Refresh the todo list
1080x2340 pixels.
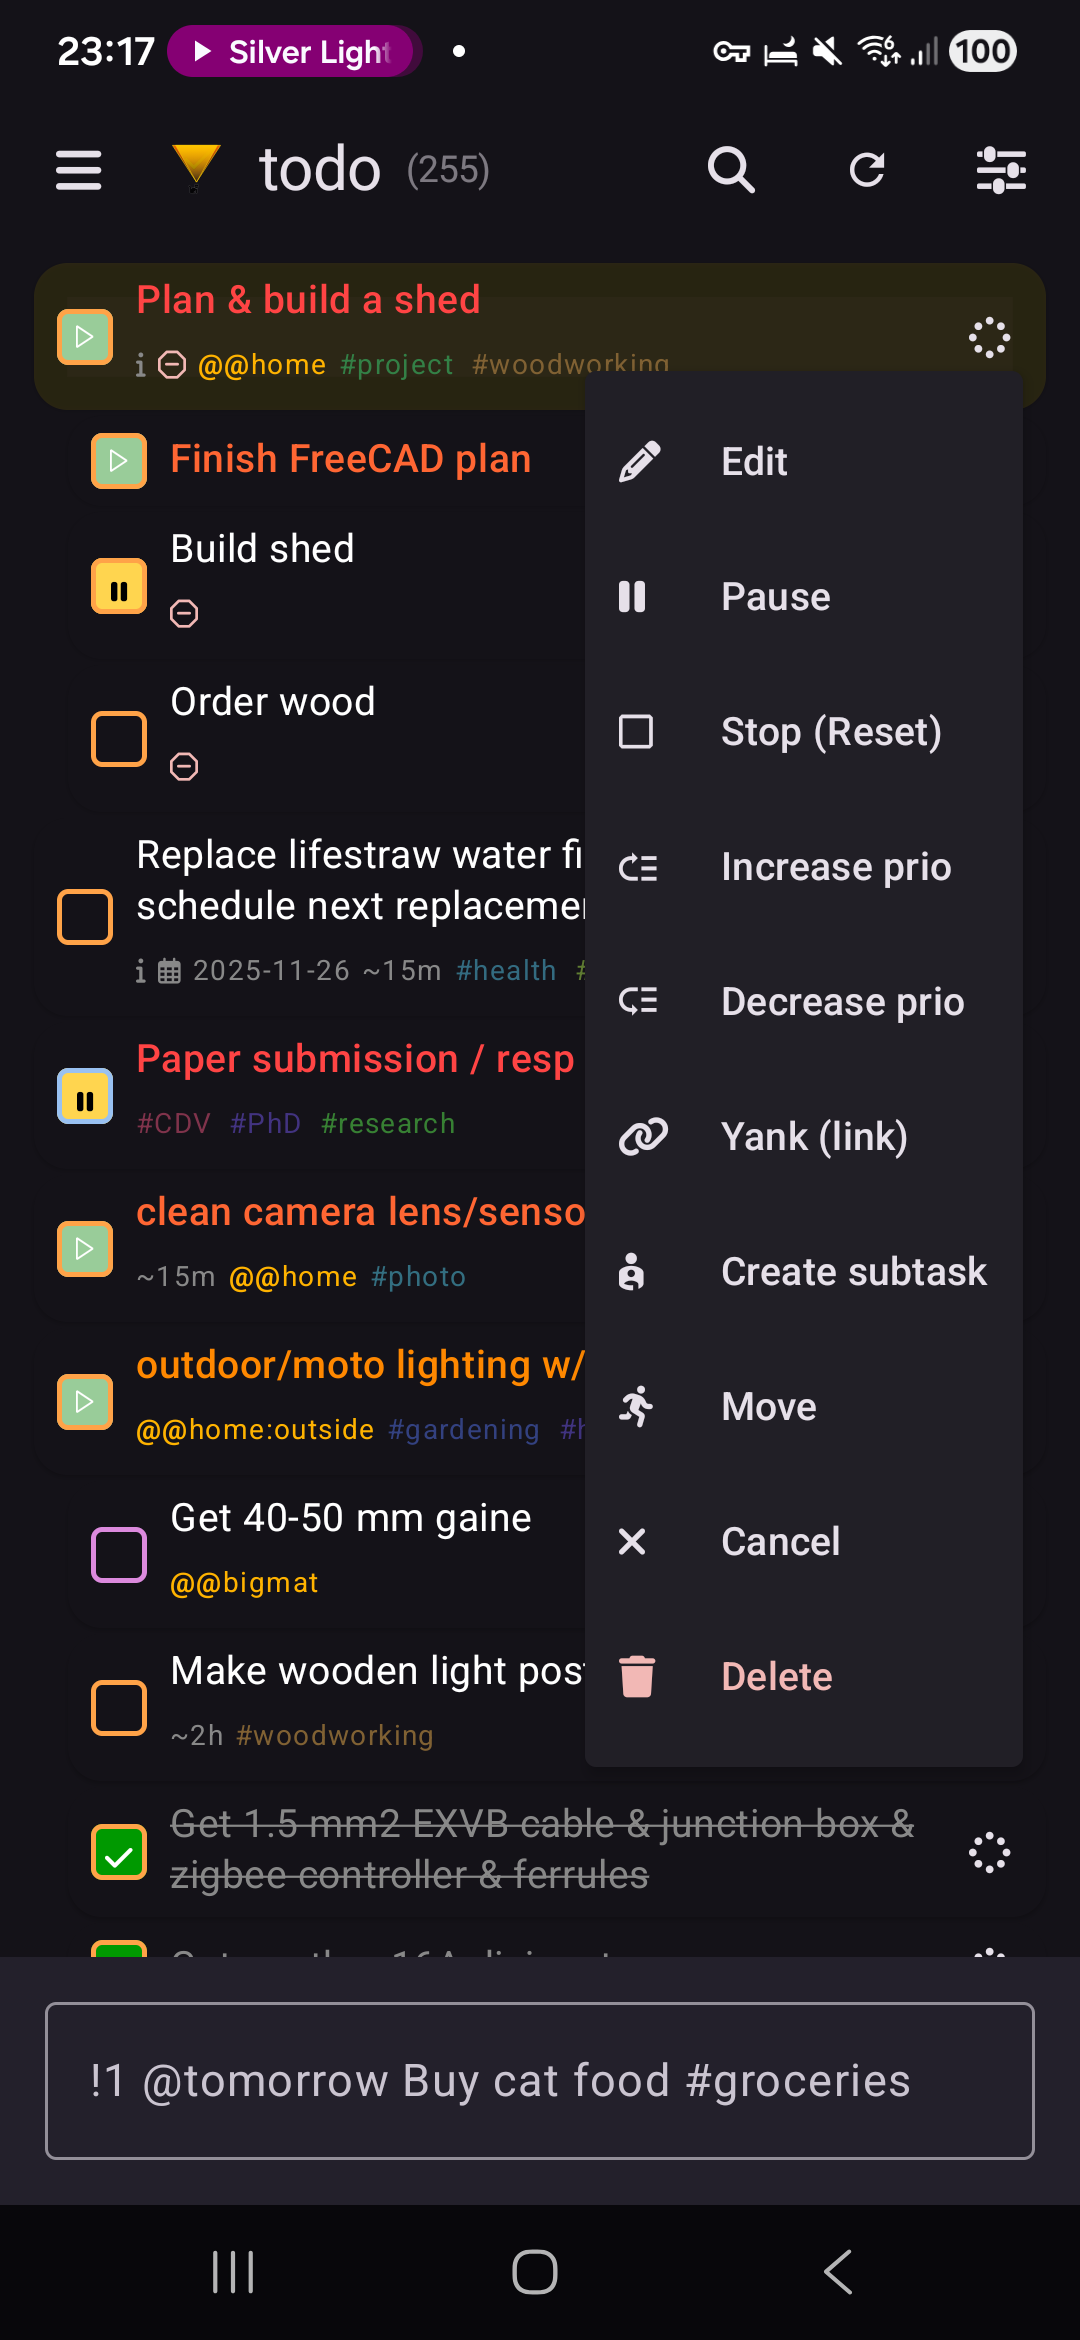pos(867,170)
